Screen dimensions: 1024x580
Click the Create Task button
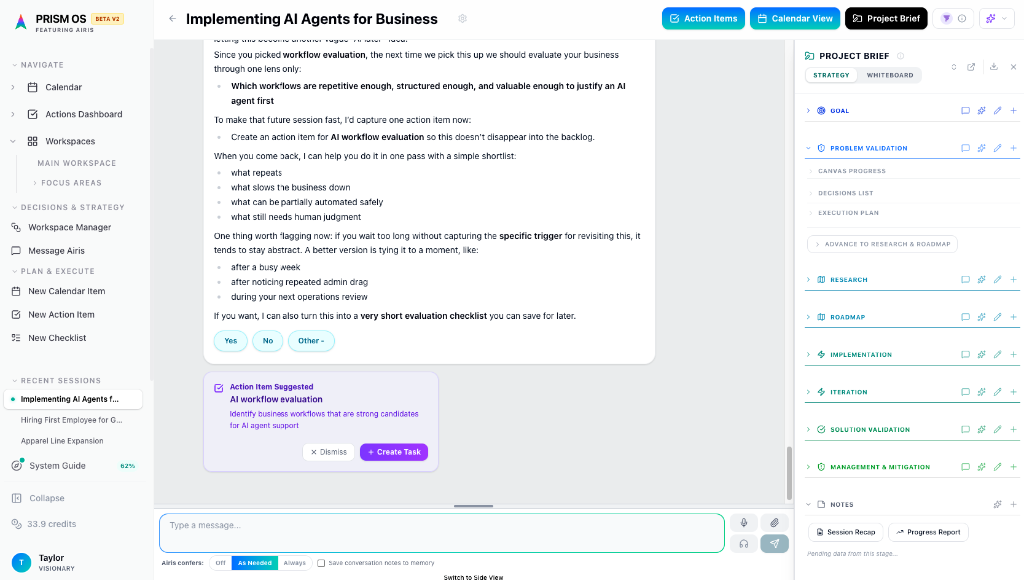point(394,452)
